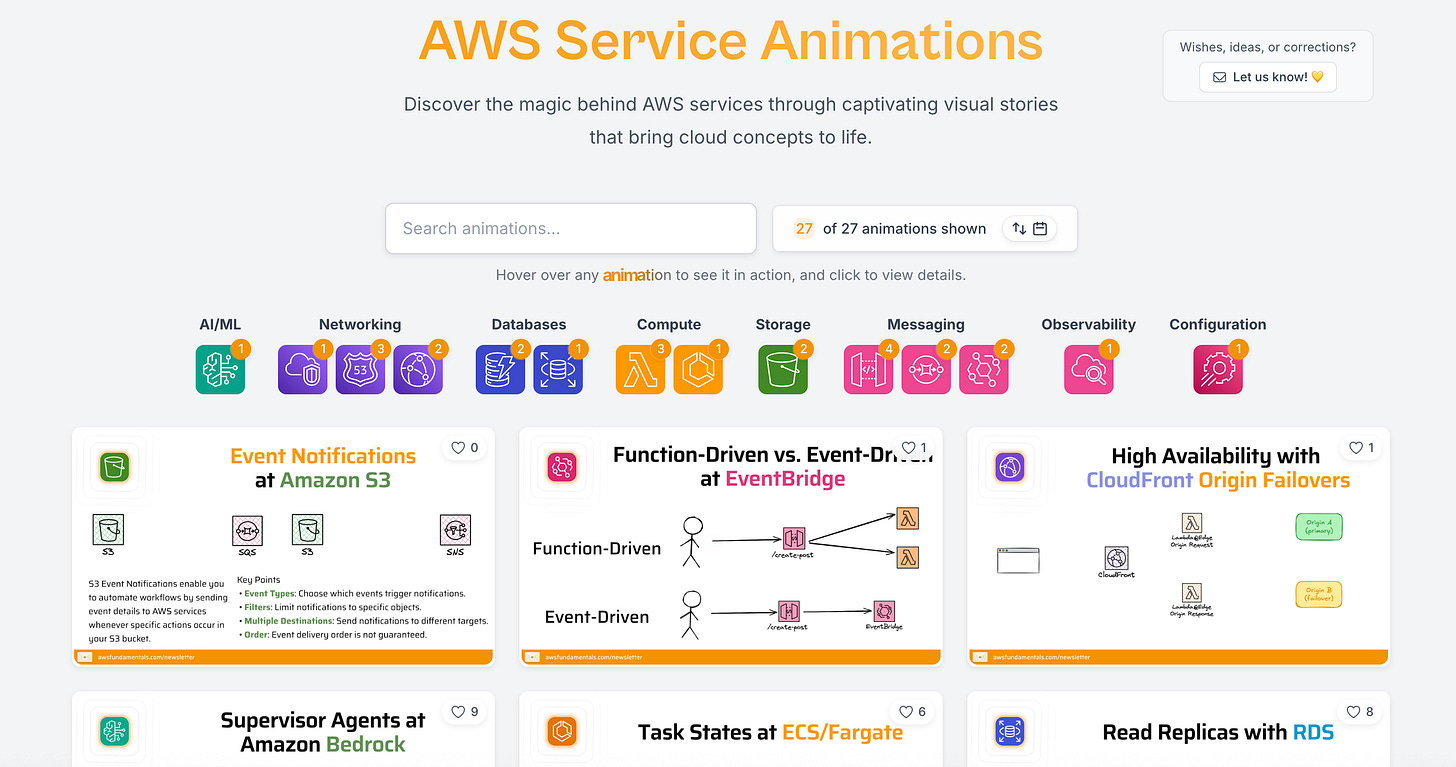The height and width of the screenshot is (767, 1456).
Task: Click the CloudFront badge on Origin Failovers card
Action: coord(1011,467)
